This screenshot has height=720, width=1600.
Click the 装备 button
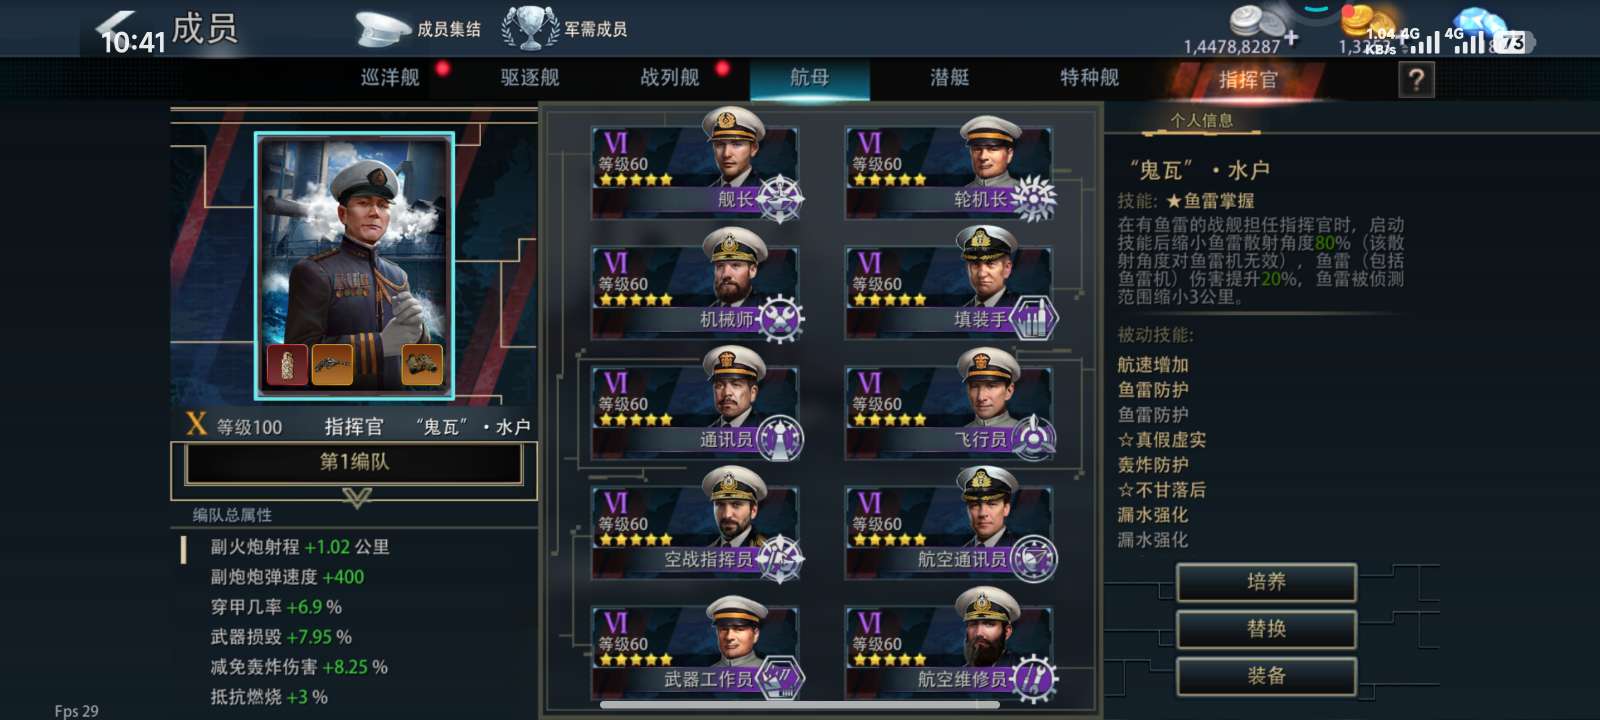tap(1266, 676)
